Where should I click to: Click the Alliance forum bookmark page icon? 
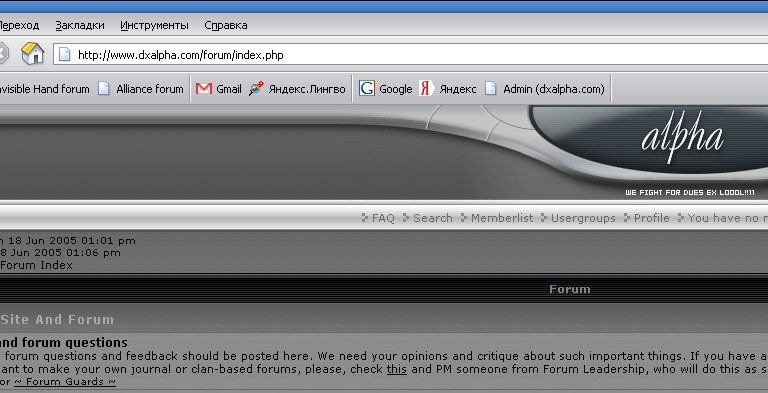click(x=103, y=89)
